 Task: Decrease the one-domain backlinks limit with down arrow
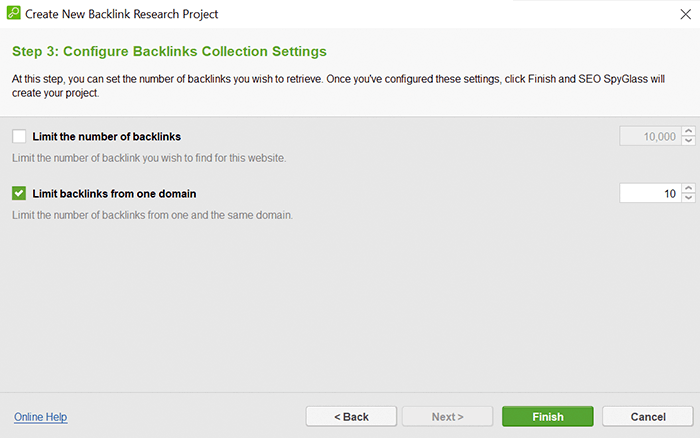(x=689, y=198)
